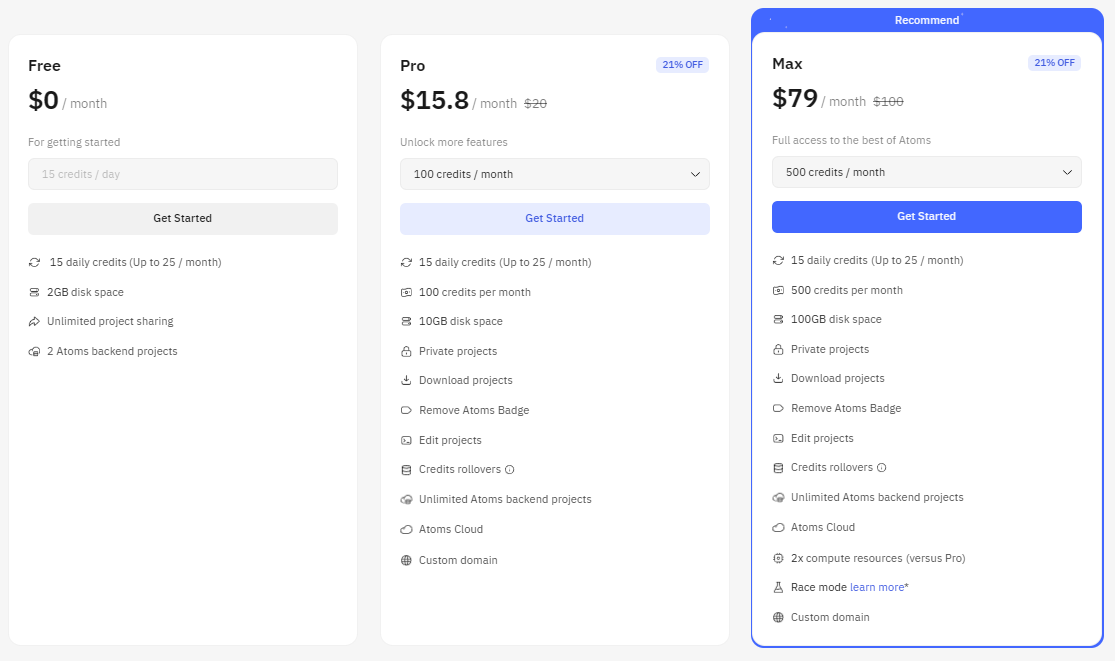Click 2 Atoms backend projects cloud icon
Screen dimensions: 1115x661
(34, 352)
